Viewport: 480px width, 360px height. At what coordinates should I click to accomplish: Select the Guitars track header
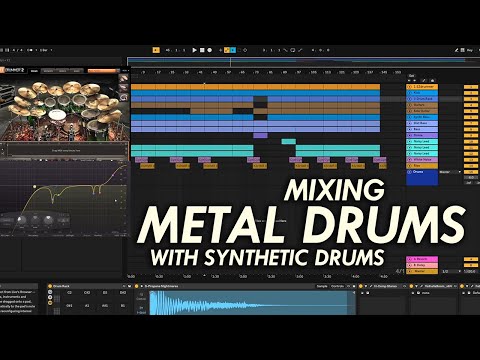(x=422, y=105)
